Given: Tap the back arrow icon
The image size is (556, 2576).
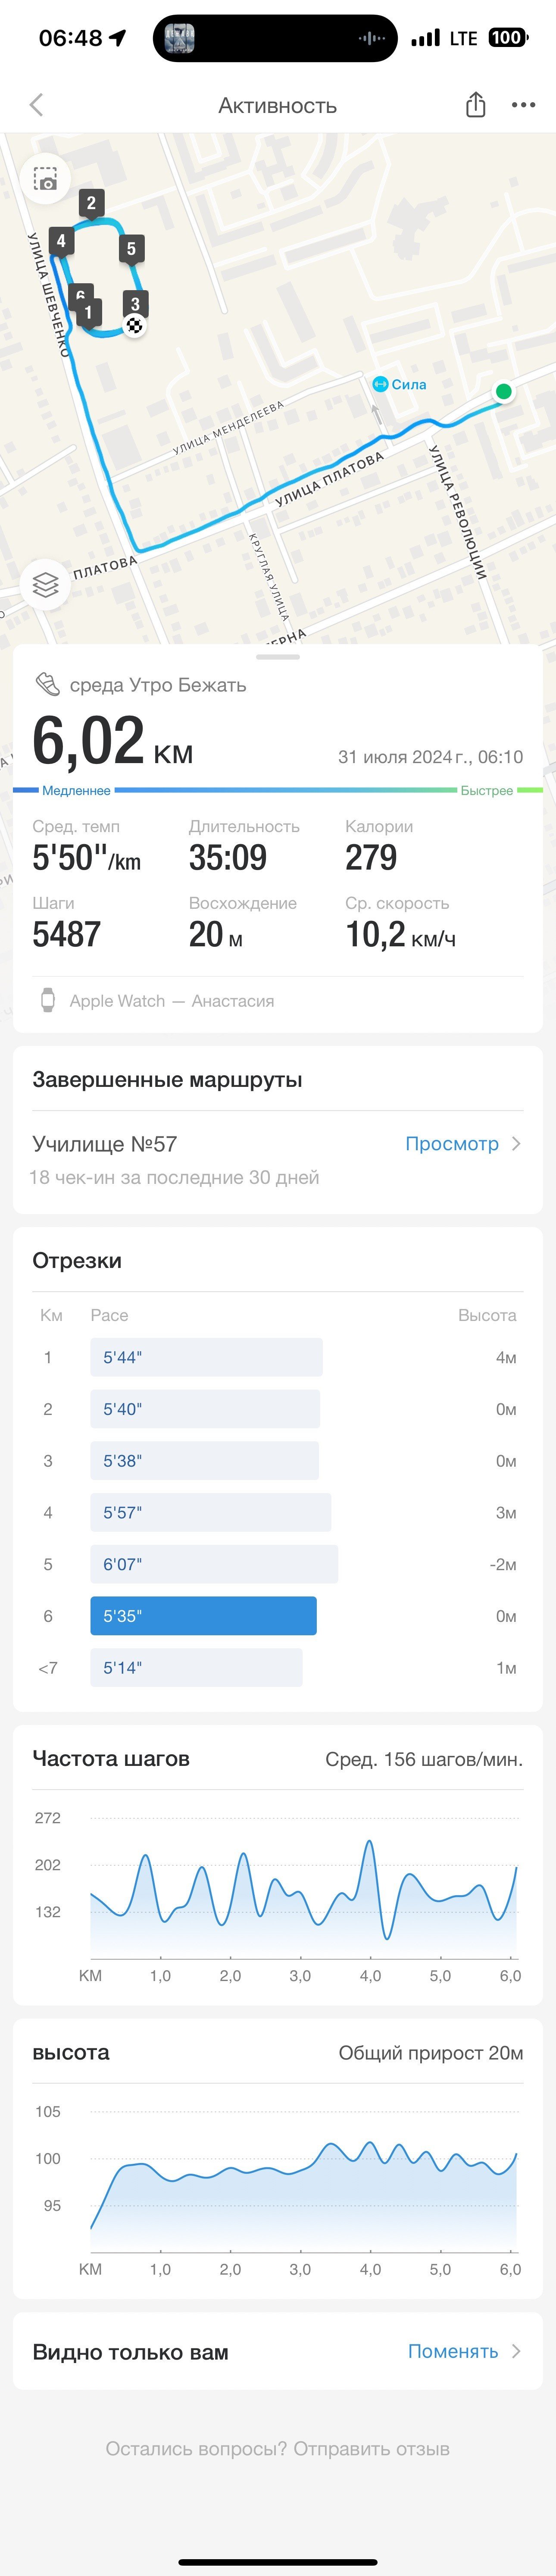Looking at the screenshot, I should [37, 105].
